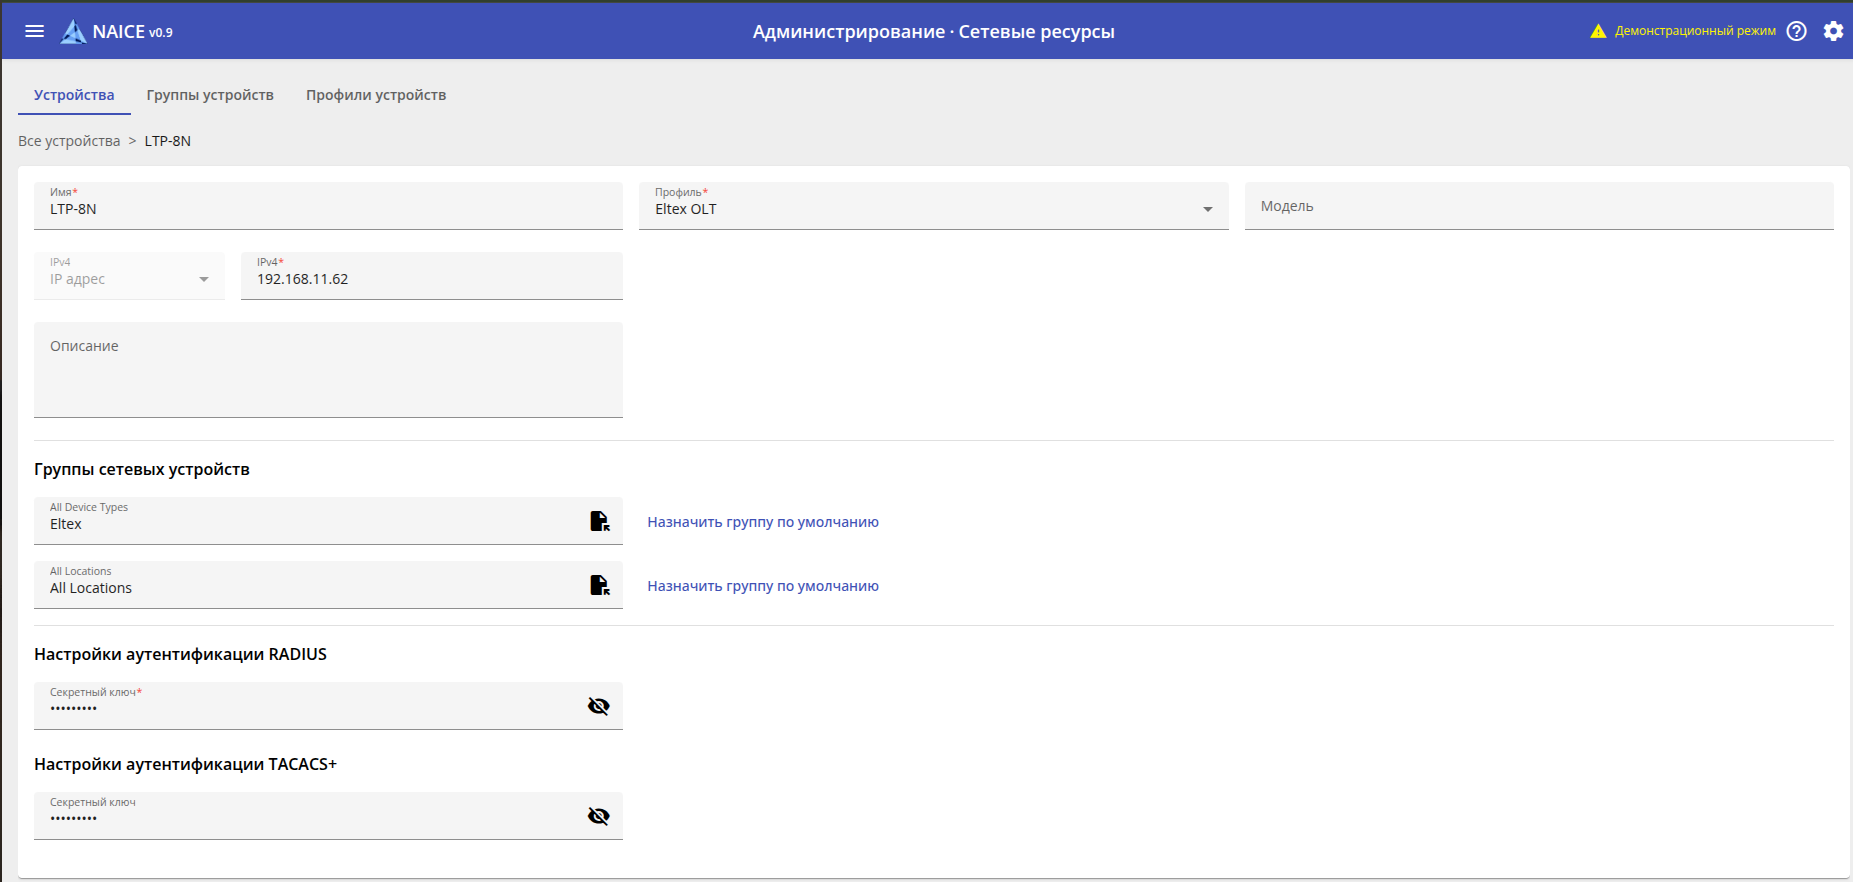The height and width of the screenshot is (882, 1853).
Task: Assign default group for All Device Types
Action: [763, 522]
